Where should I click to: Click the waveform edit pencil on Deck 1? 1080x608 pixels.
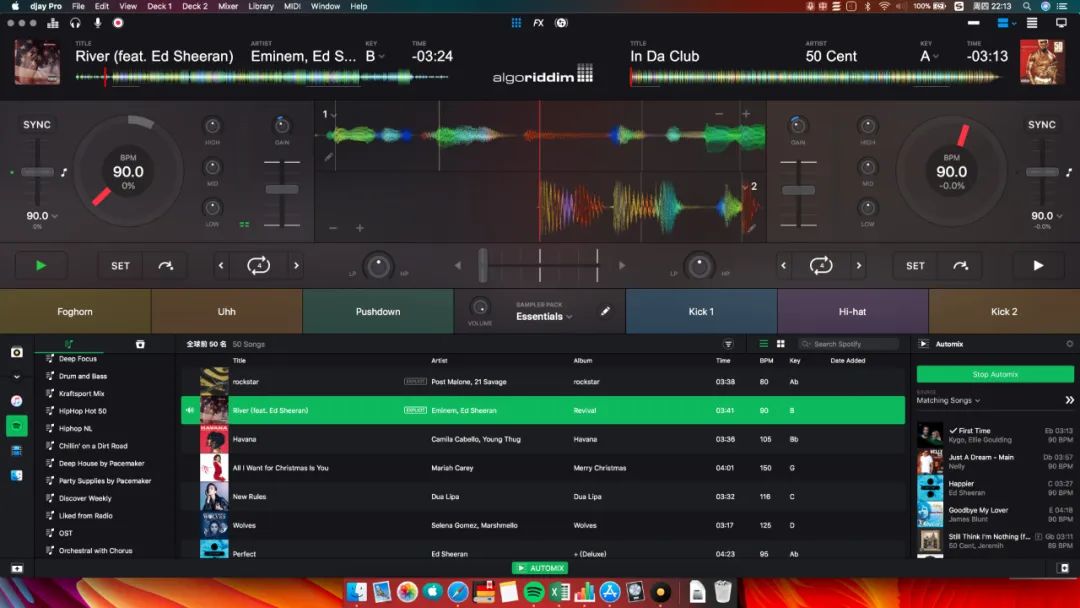(329, 157)
